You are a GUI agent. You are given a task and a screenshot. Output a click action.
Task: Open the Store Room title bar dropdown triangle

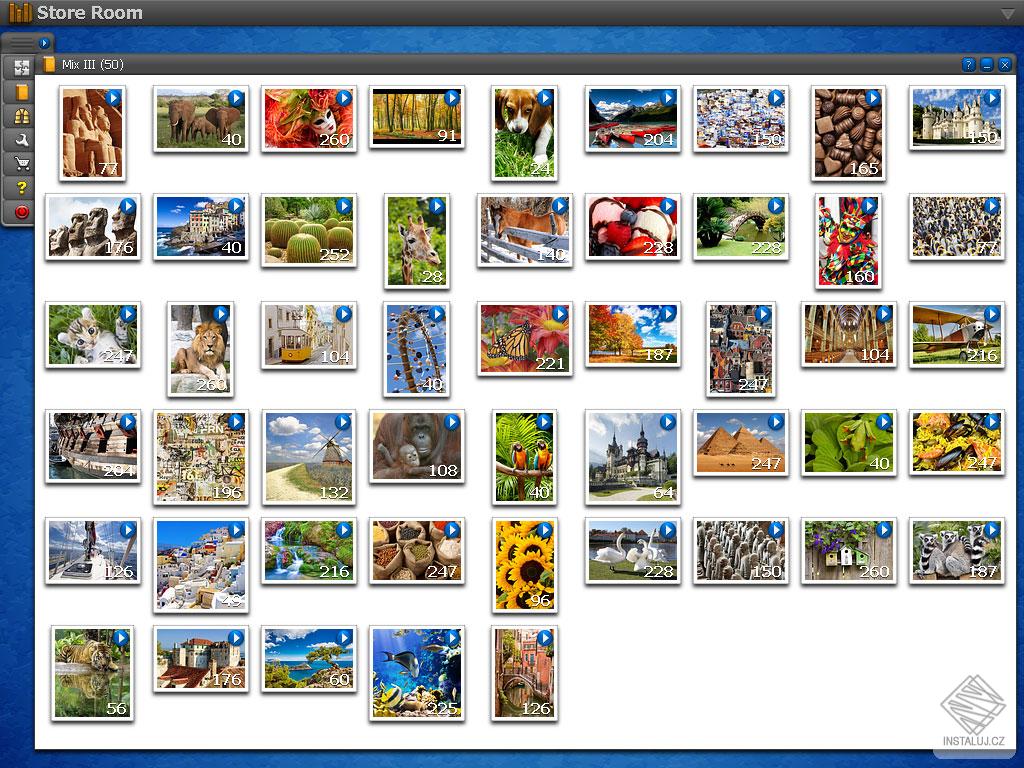click(1008, 13)
